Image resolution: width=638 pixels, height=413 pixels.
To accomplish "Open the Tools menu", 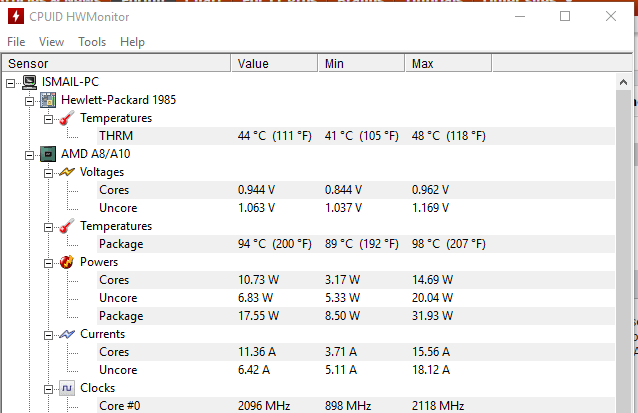I will 92,42.
